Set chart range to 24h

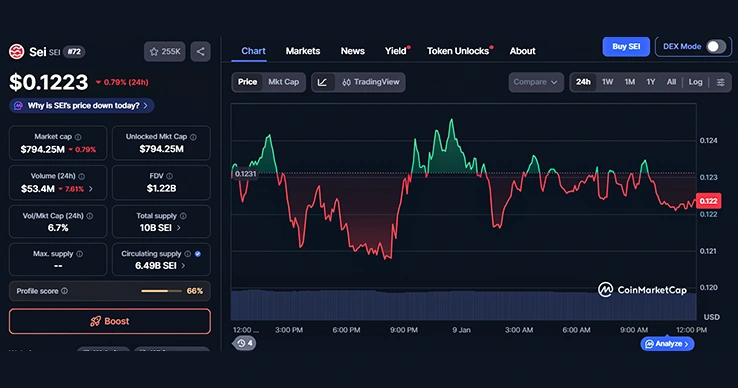[x=583, y=82]
